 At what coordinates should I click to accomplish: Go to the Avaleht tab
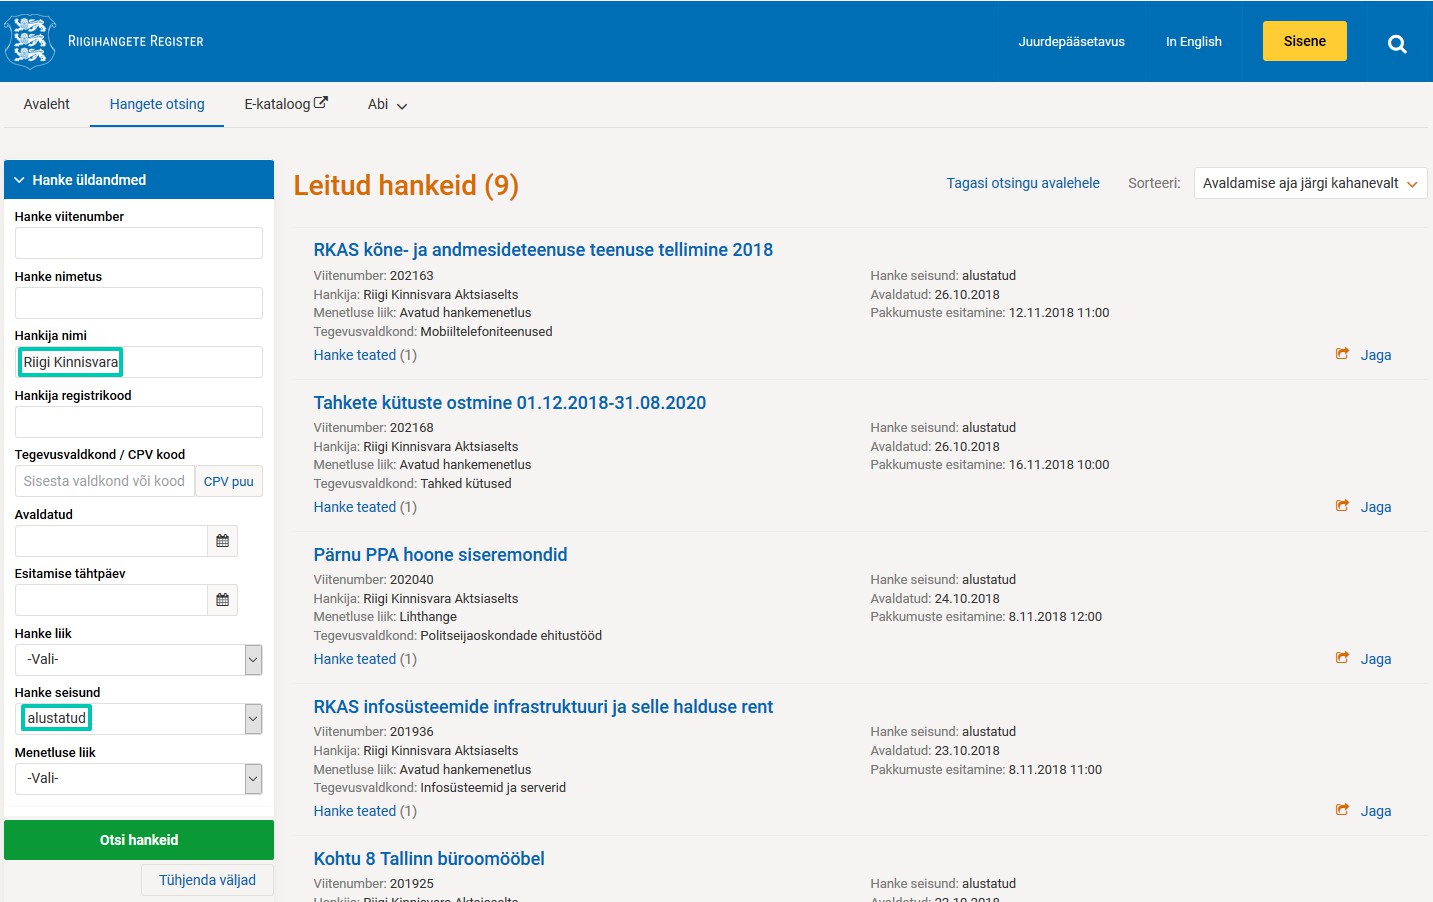tap(47, 104)
